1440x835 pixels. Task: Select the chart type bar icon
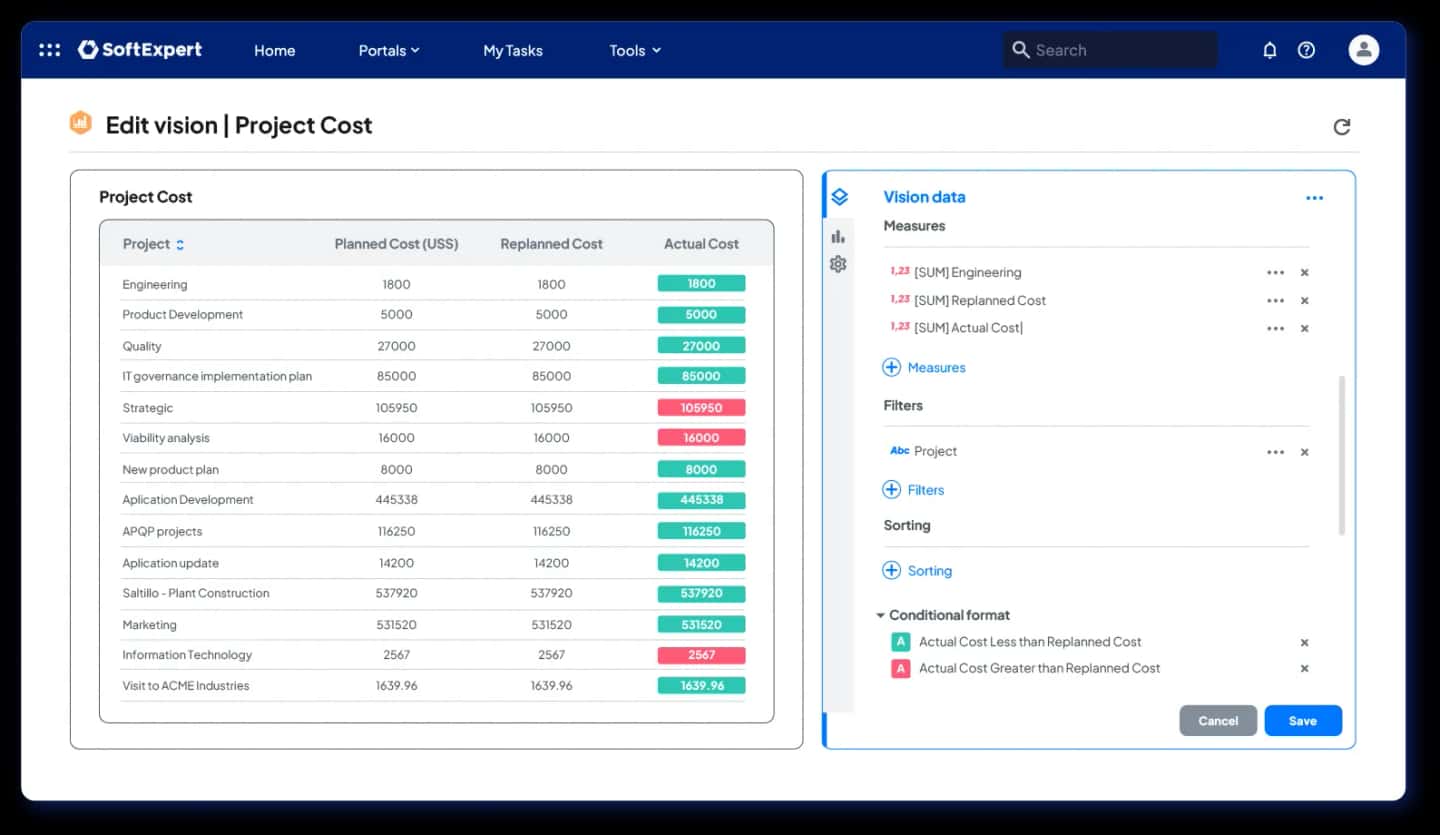click(838, 236)
